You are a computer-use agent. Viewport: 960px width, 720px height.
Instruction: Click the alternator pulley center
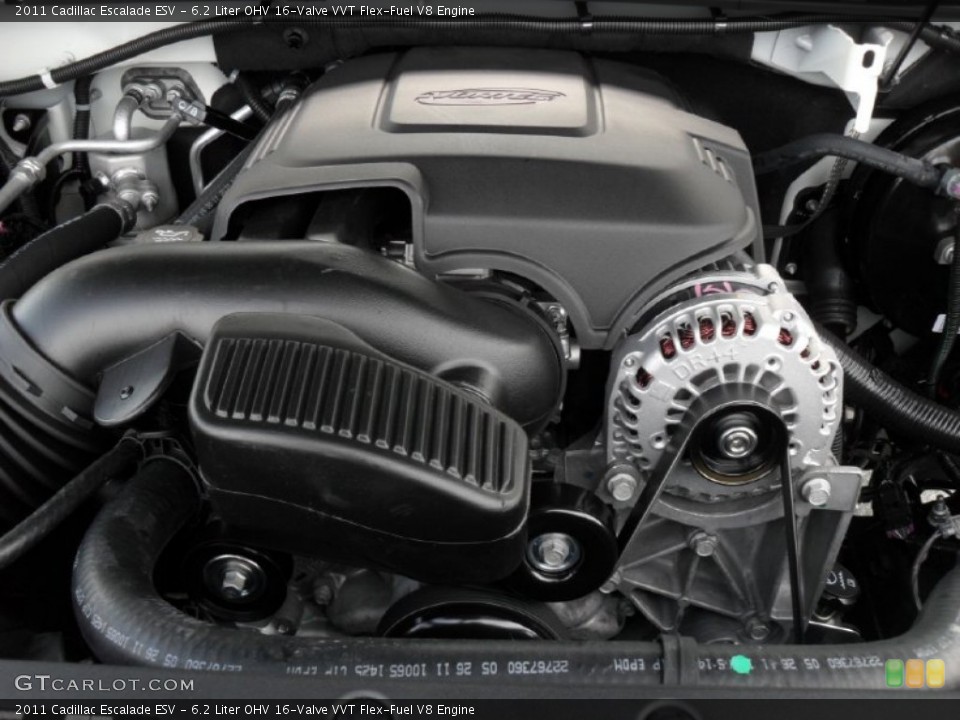pyautogui.click(x=738, y=440)
